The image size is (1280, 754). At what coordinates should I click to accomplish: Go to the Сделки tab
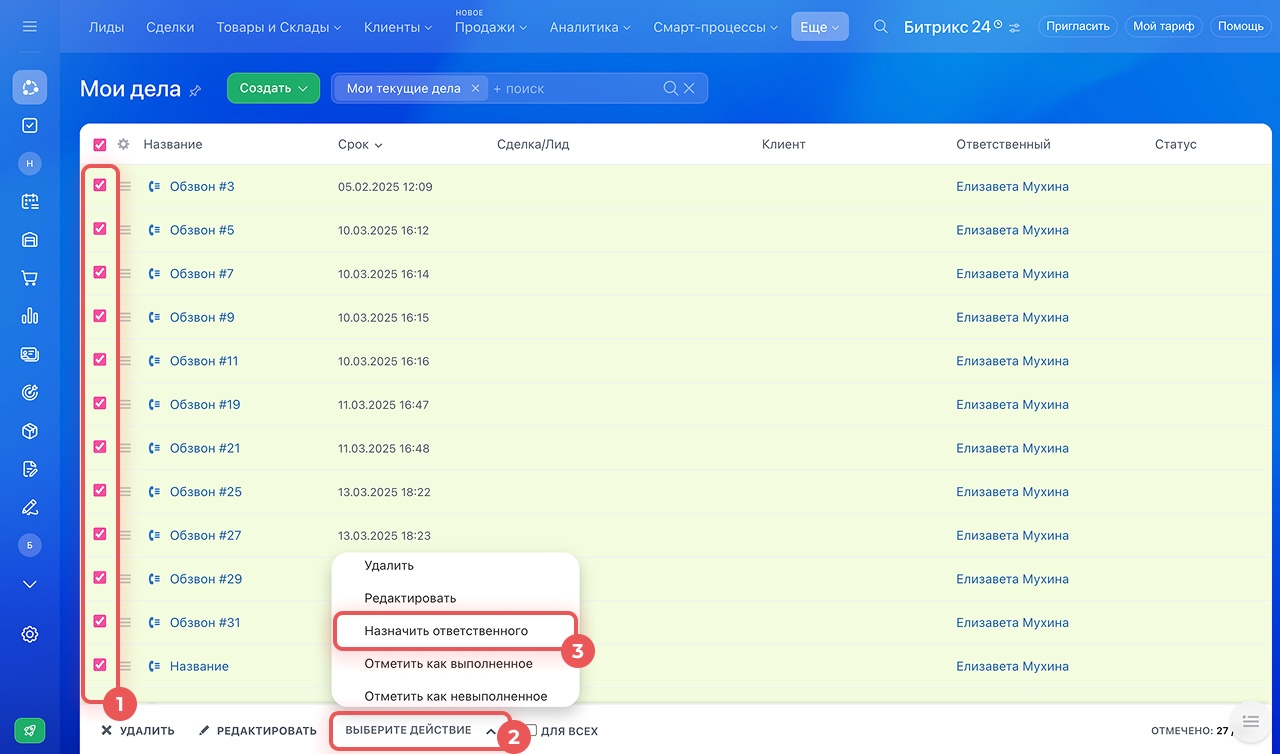(170, 27)
